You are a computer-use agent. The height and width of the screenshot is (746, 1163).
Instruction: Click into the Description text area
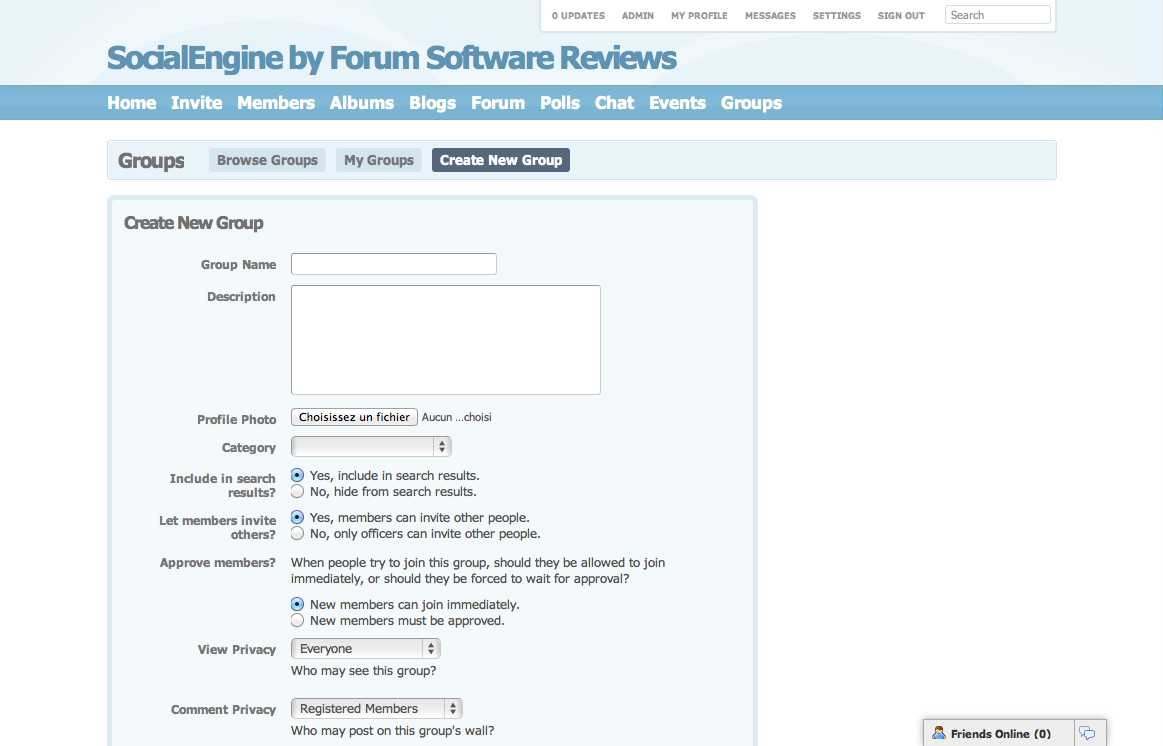point(446,340)
